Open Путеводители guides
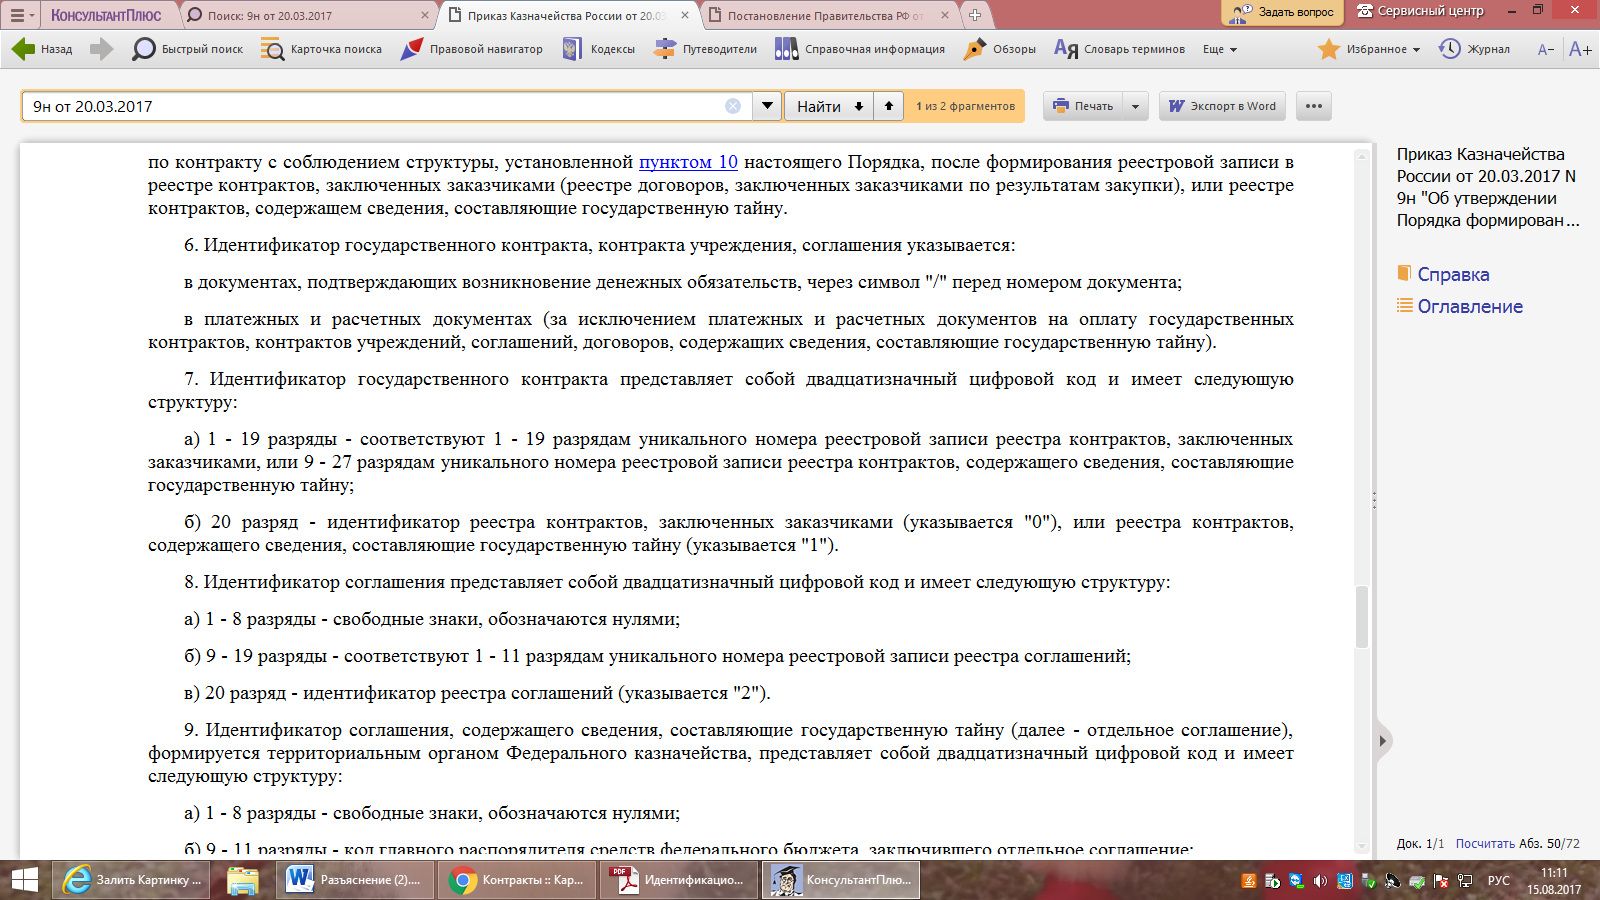The height and width of the screenshot is (900, 1600). [x=705, y=49]
